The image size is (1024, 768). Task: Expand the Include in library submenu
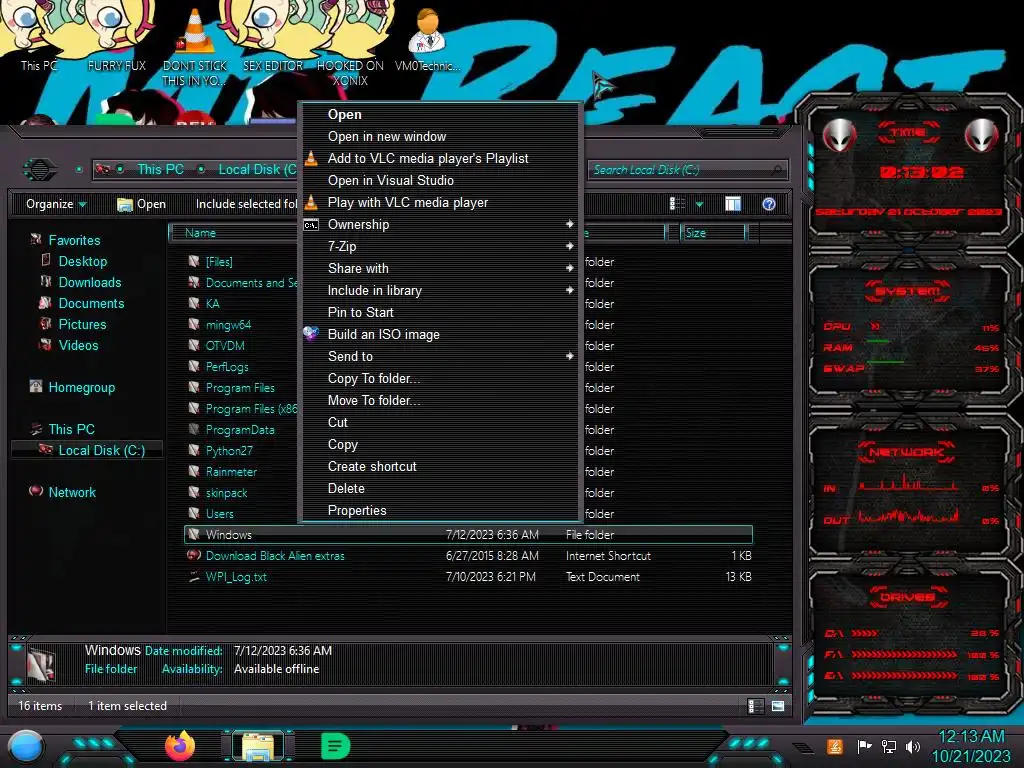coord(440,290)
